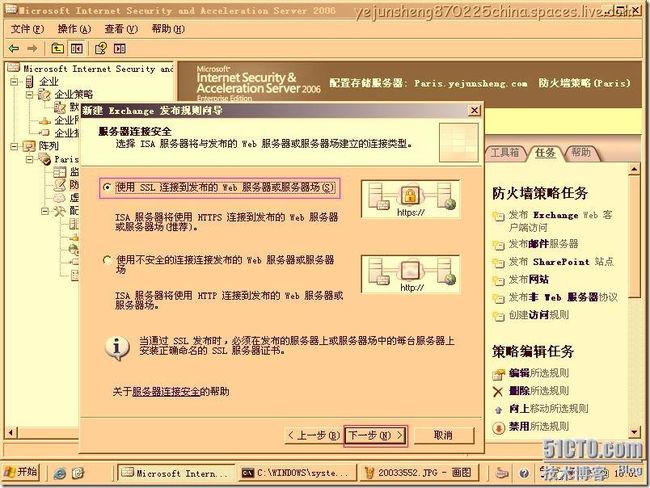Viewport: 650px width, 488px height.
Task: Open the 查看(V) menu
Action: [121, 29]
